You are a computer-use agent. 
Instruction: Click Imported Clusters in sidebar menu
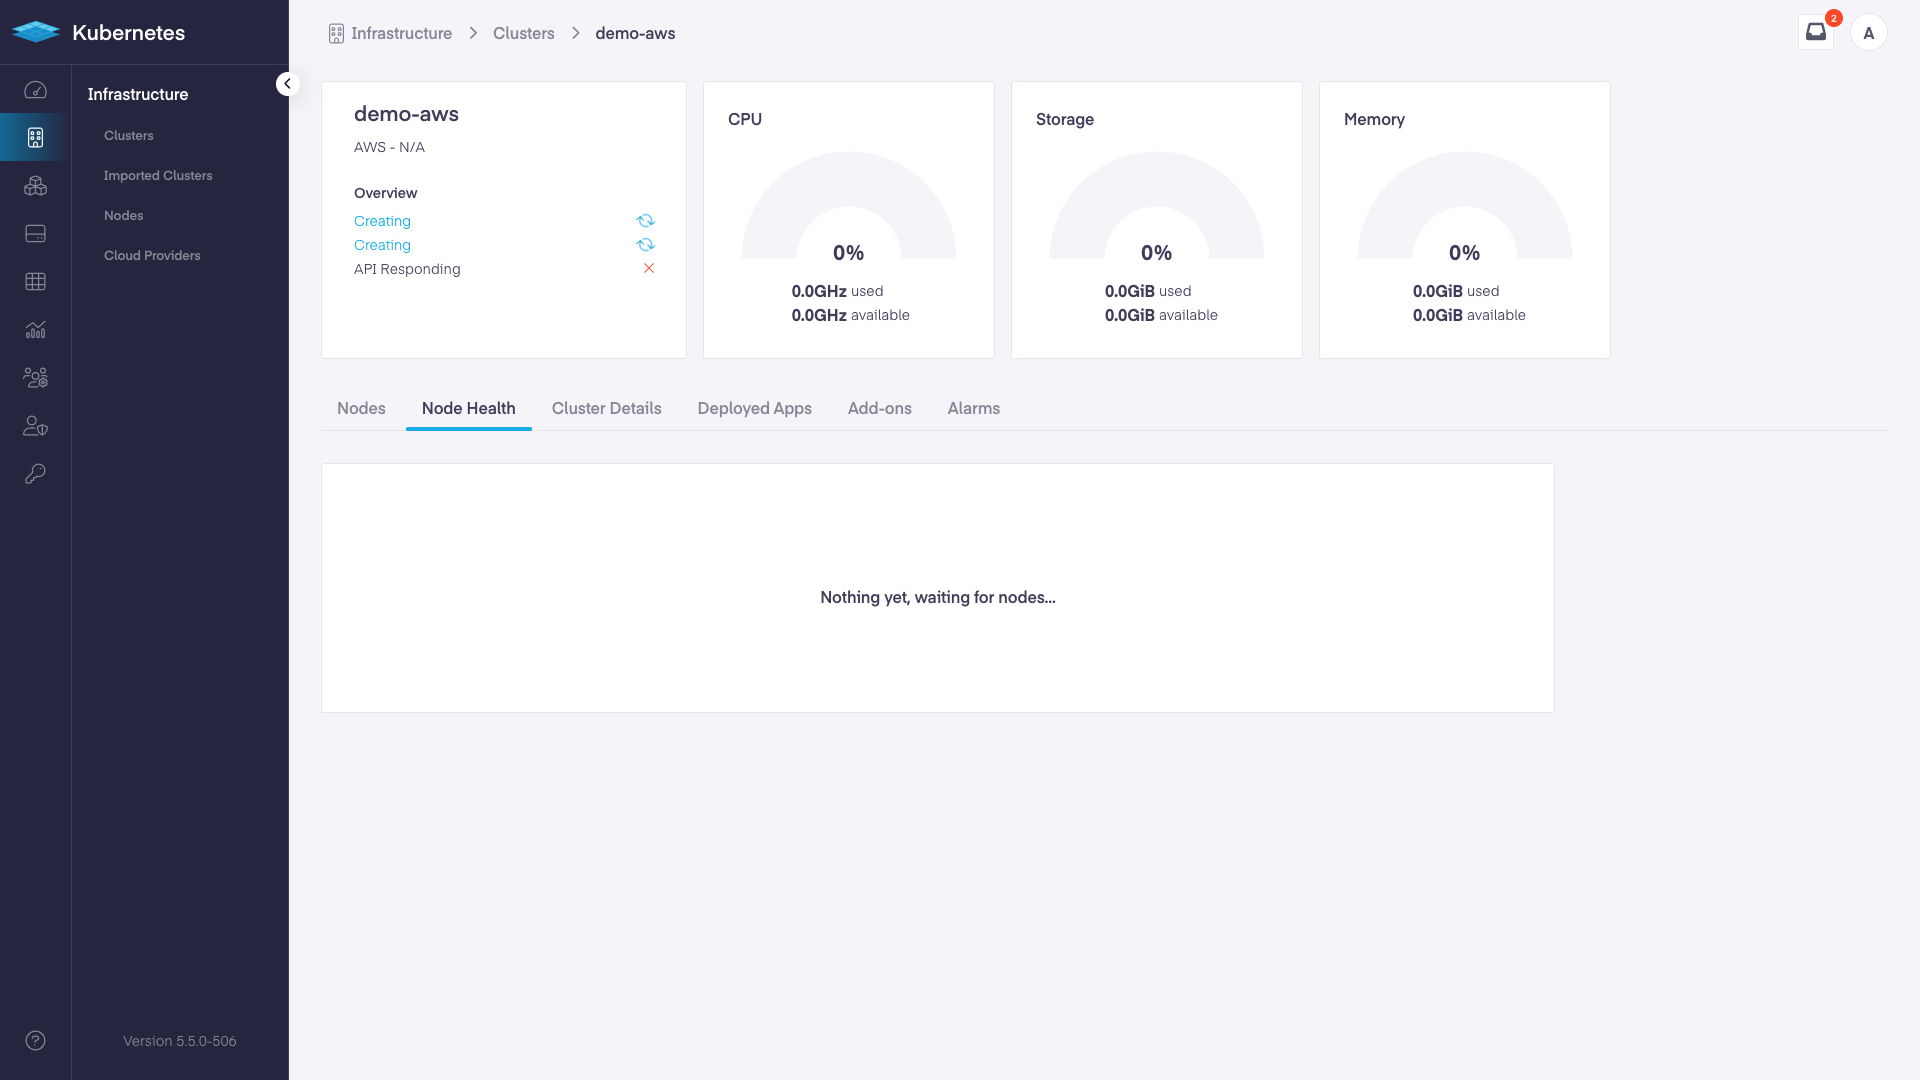[x=158, y=175]
